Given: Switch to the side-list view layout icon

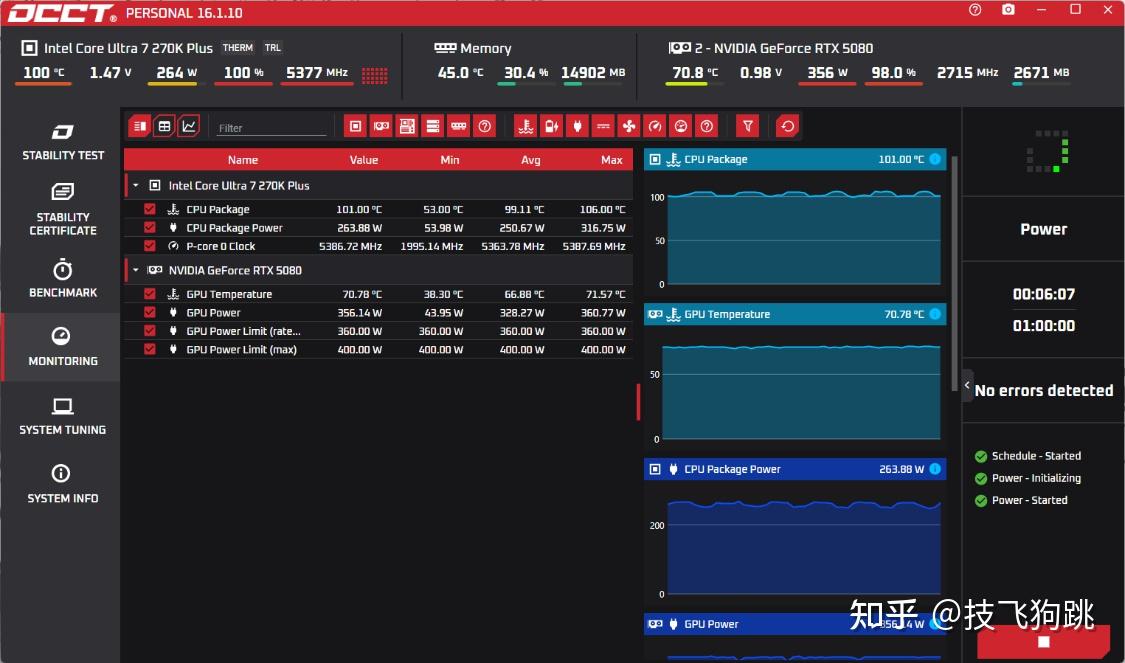Looking at the screenshot, I should 139,126.
